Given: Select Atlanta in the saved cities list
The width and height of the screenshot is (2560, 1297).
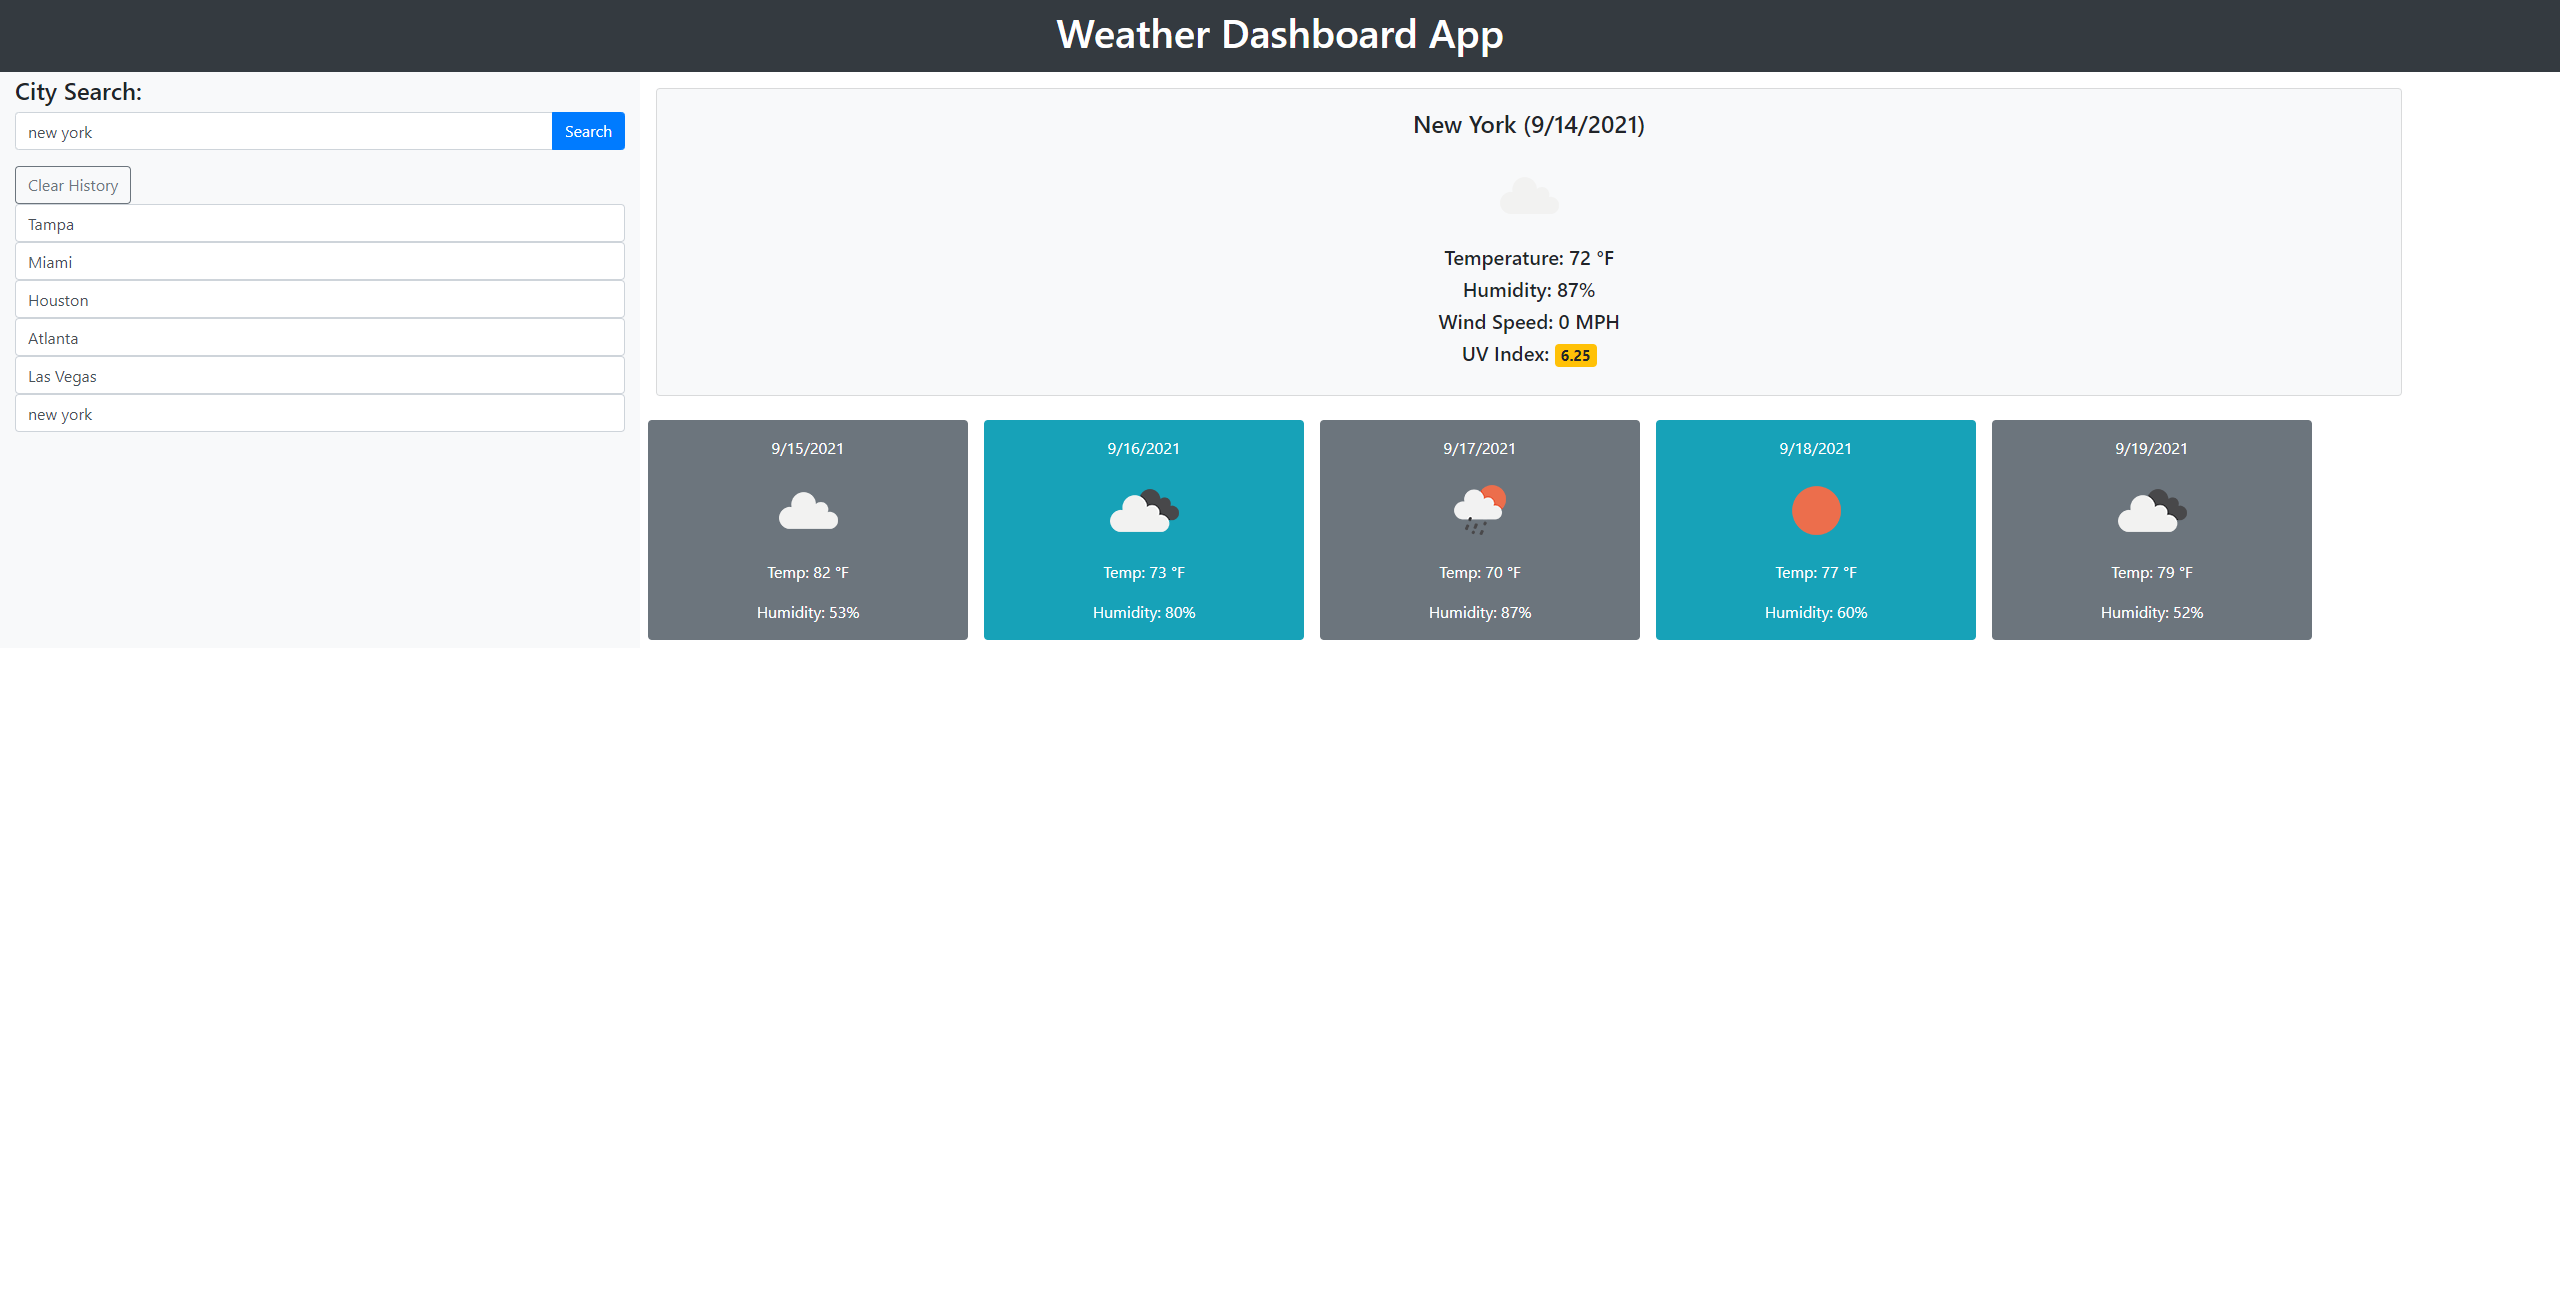Looking at the screenshot, I should point(319,337).
